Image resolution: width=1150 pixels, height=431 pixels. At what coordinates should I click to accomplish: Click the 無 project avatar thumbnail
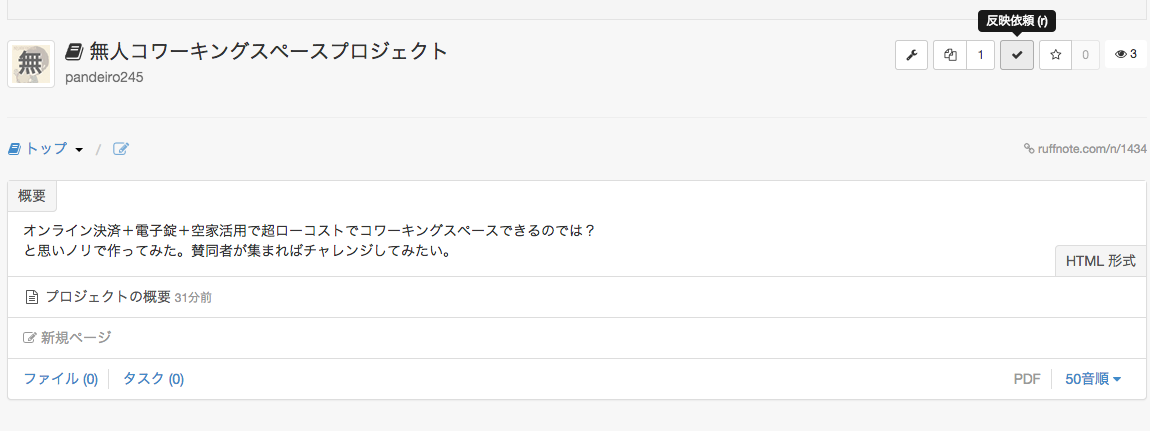click(31, 64)
